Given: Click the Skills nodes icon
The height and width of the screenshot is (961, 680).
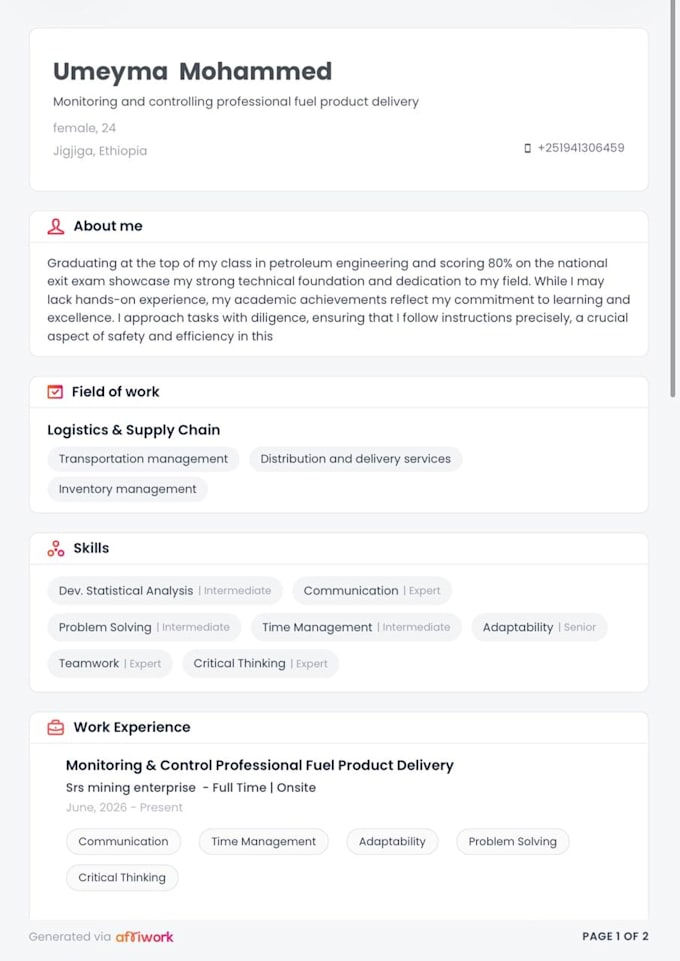Looking at the screenshot, I should click(56, 548).
